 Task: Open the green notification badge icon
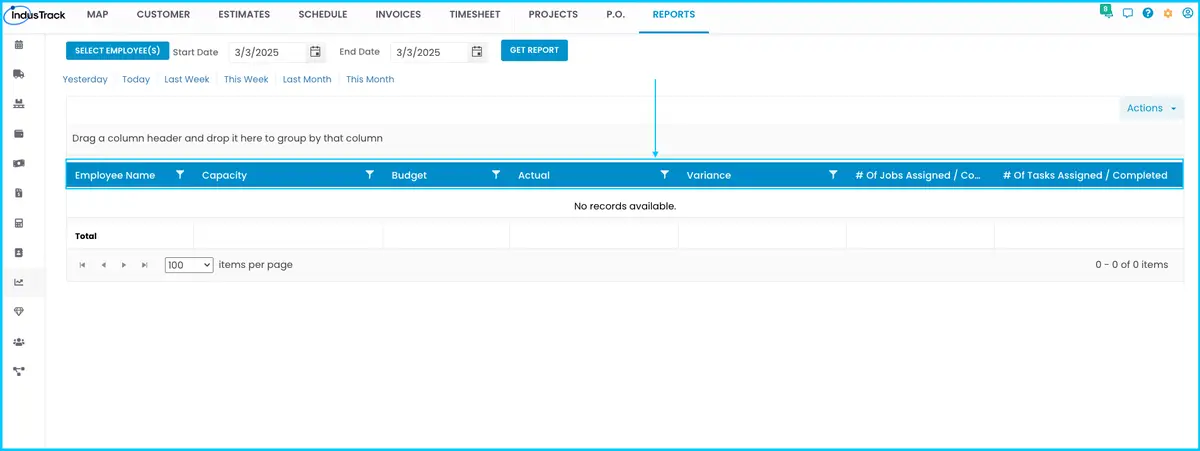click(x=1107, y=12)
